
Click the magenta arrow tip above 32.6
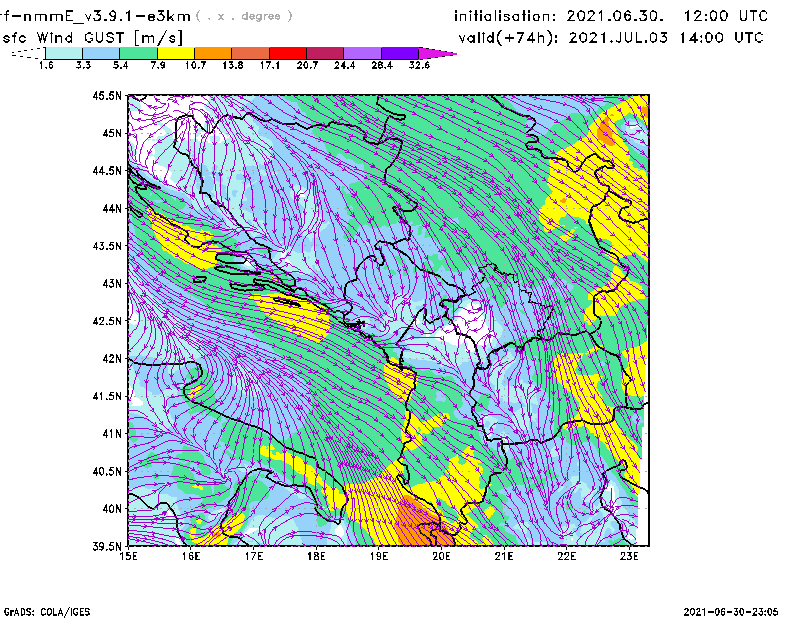coord(437,53)
